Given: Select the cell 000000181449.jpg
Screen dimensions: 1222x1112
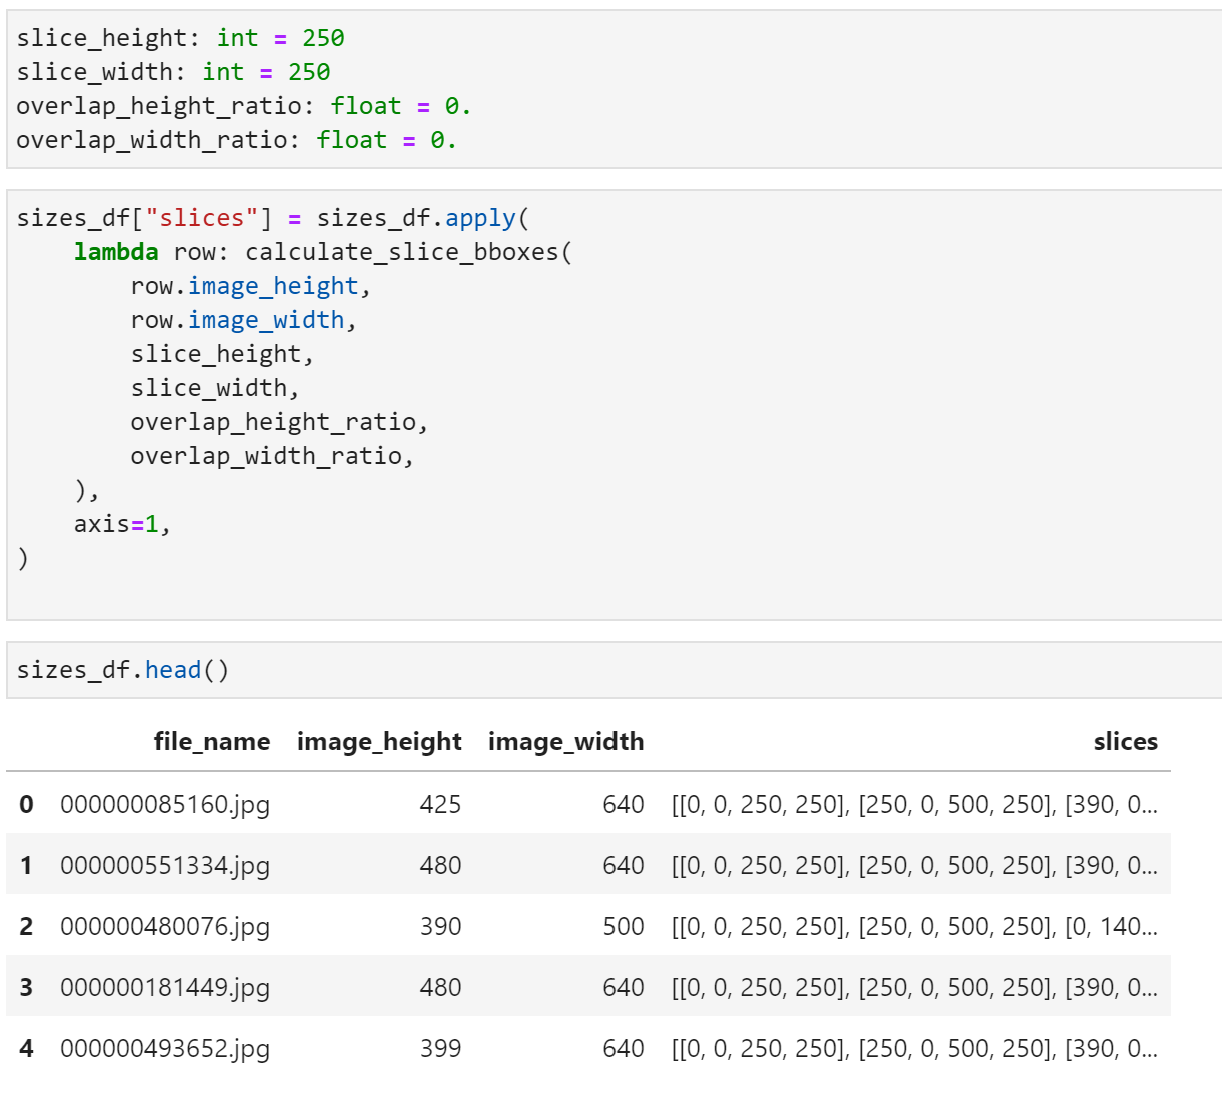Looking at the screenshot, I should [165, 987].
